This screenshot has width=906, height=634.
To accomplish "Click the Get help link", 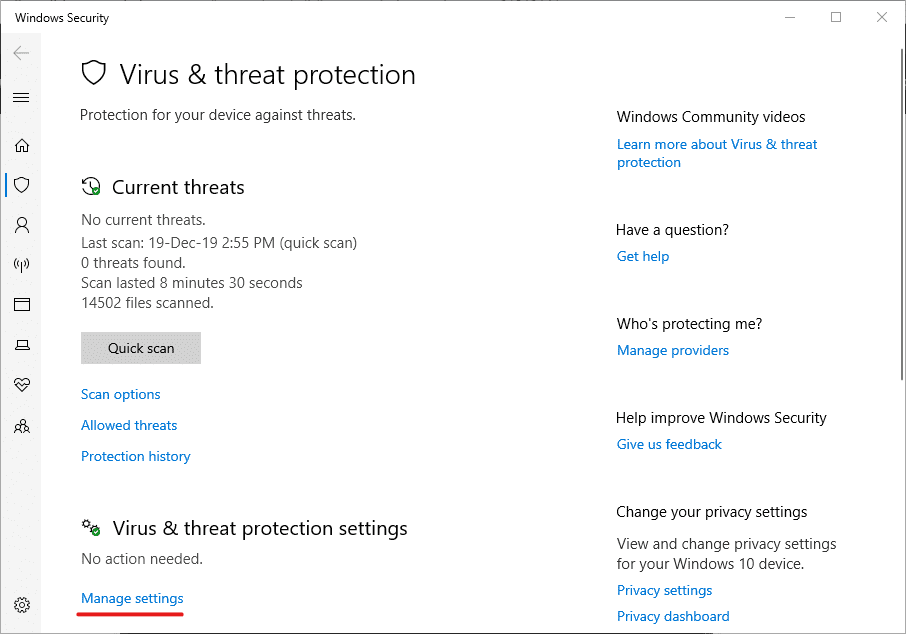I will (x=643, y=257).
